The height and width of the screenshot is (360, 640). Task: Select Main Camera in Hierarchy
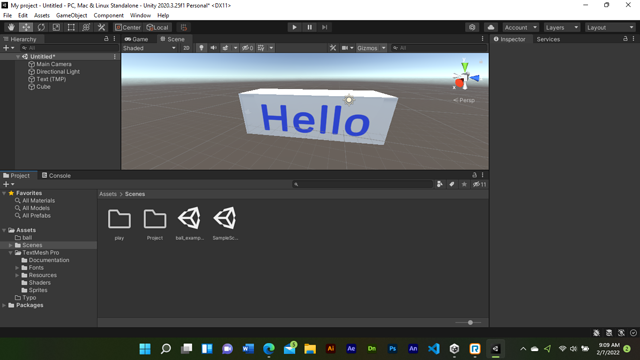click(53, 64)
